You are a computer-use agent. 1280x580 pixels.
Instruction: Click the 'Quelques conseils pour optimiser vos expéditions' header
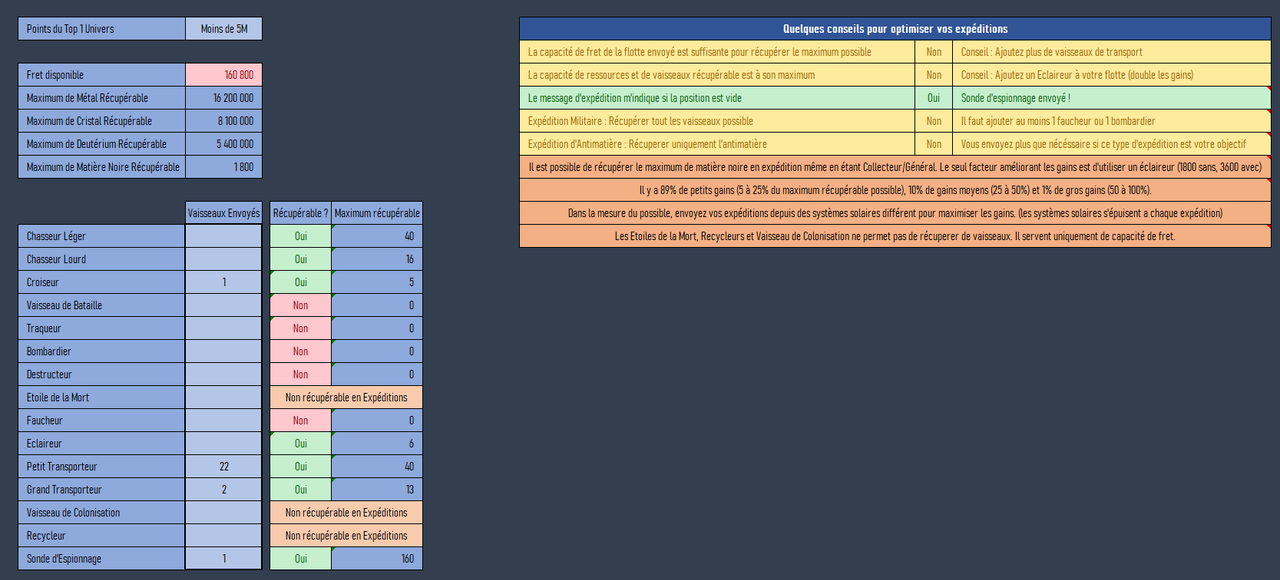[x=895, y=29]
